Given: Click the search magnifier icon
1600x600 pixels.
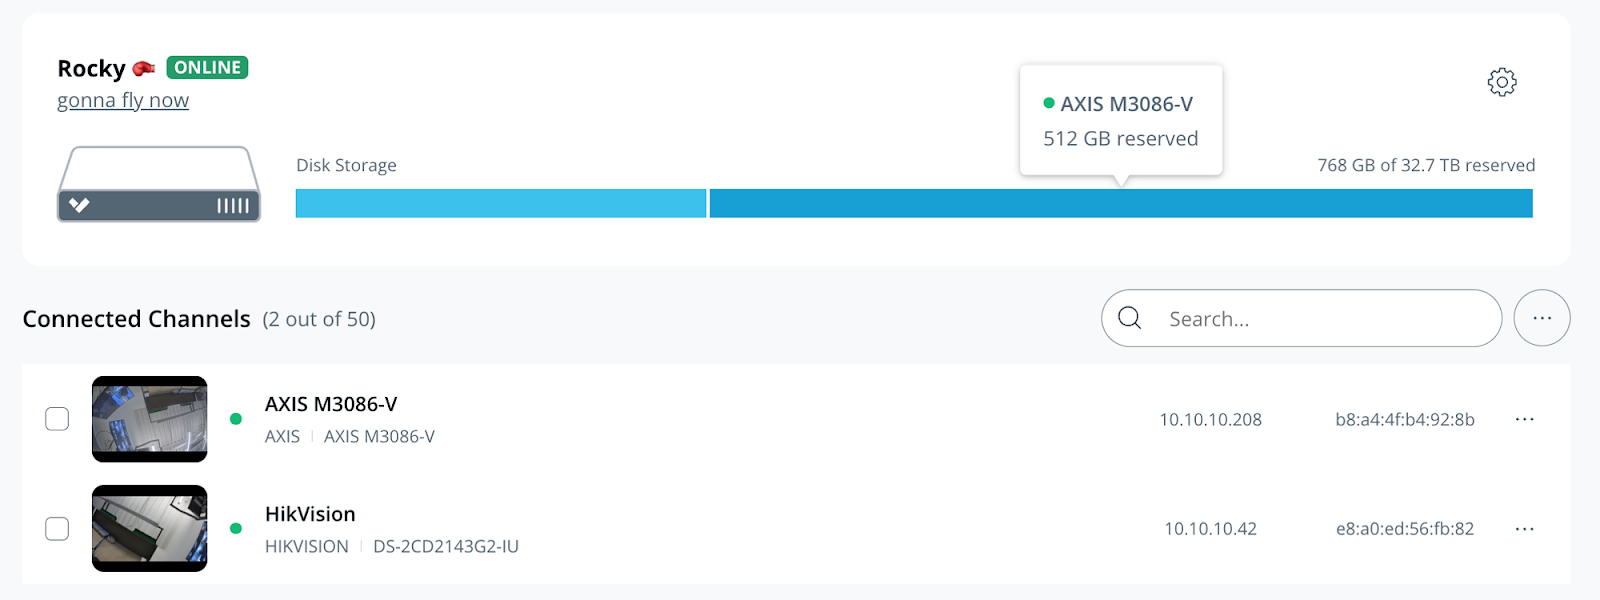Looking at the screenshot, I should coord(1130,318).
